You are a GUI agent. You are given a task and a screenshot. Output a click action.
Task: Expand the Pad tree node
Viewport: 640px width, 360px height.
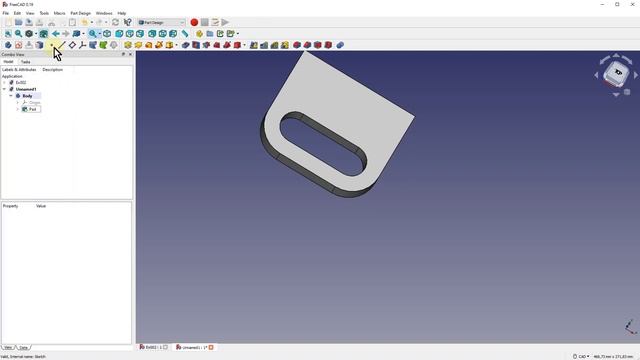[18, 109]
